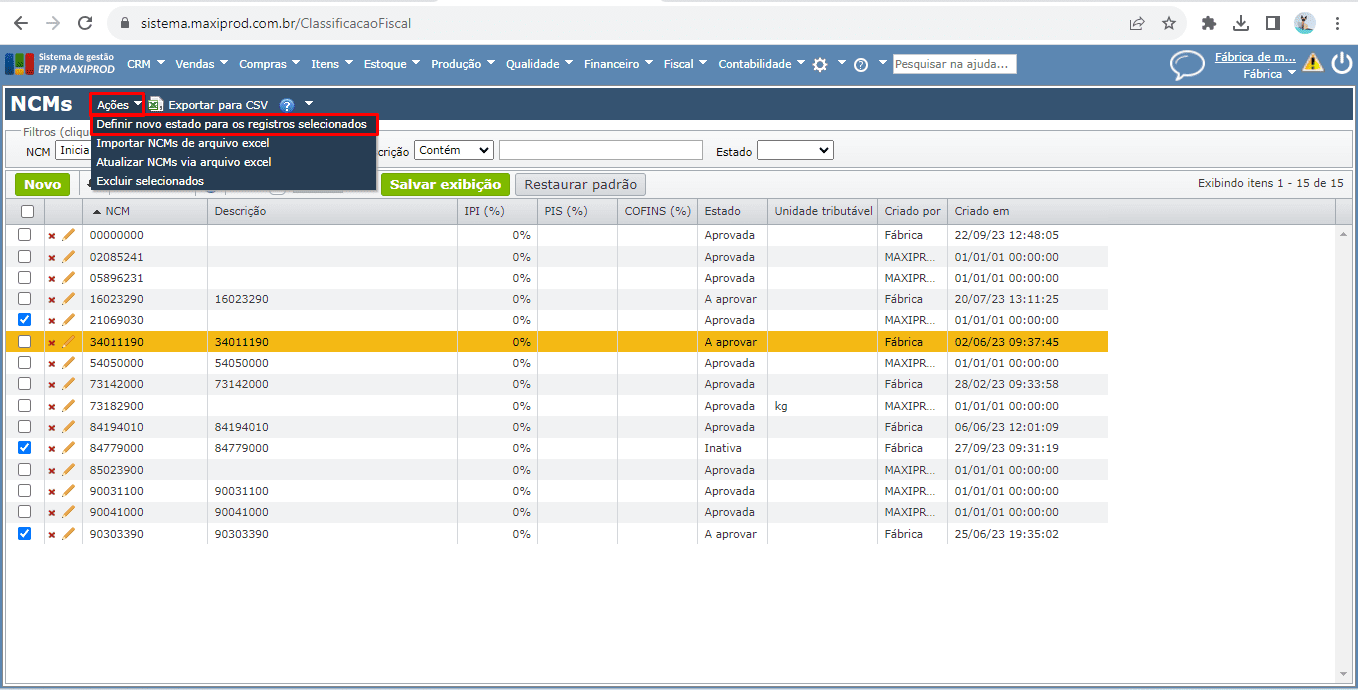Choose Excluir selecionados
The image size is (1358, 690).
(x=234, y=181)
